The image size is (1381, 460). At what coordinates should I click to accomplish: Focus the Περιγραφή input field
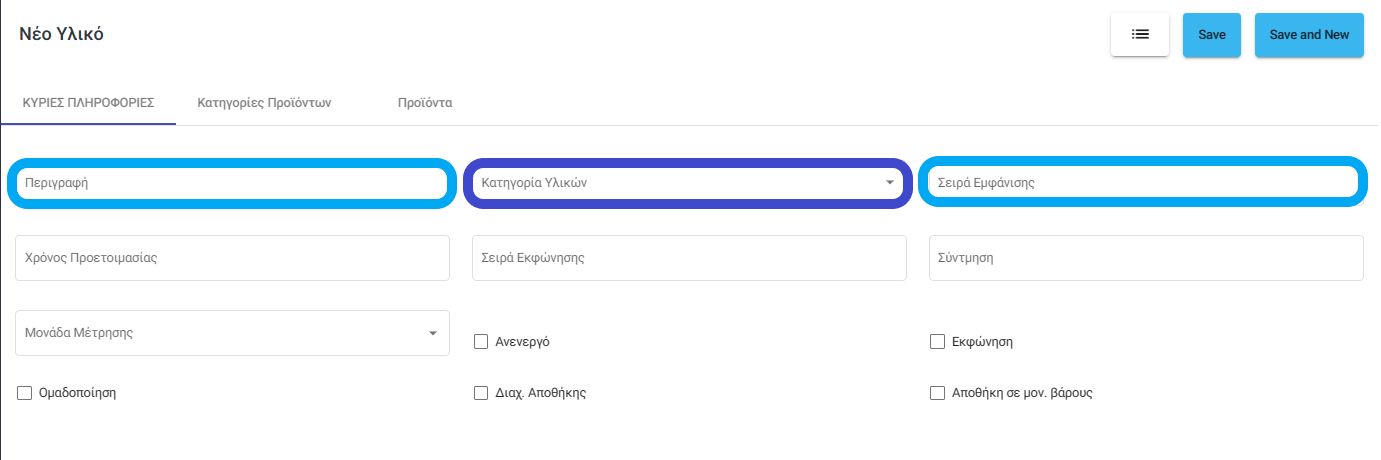coord(232,183)
